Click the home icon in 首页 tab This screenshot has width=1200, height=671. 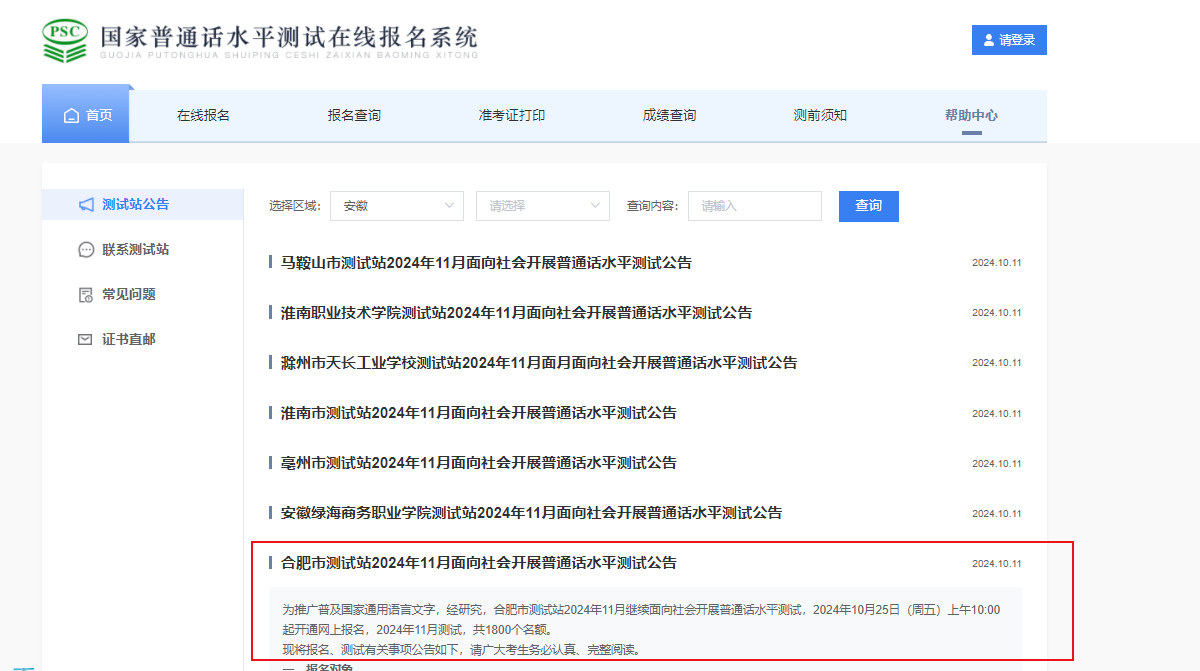point(71,116)
